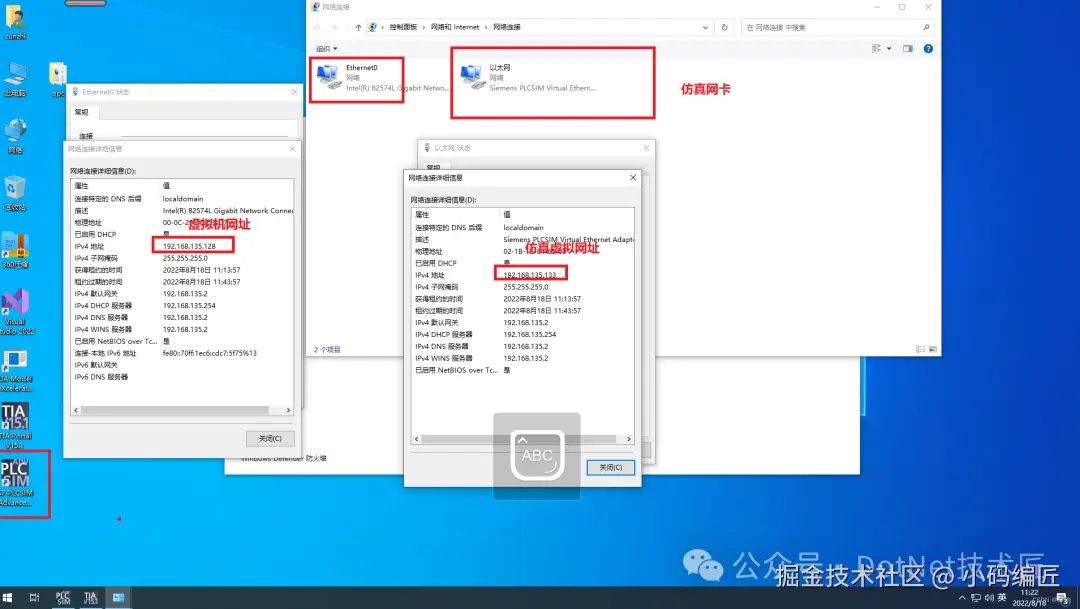The image size is (1080, 609).
Task: Show hidden system tray icons
Action: click(962, 597)
